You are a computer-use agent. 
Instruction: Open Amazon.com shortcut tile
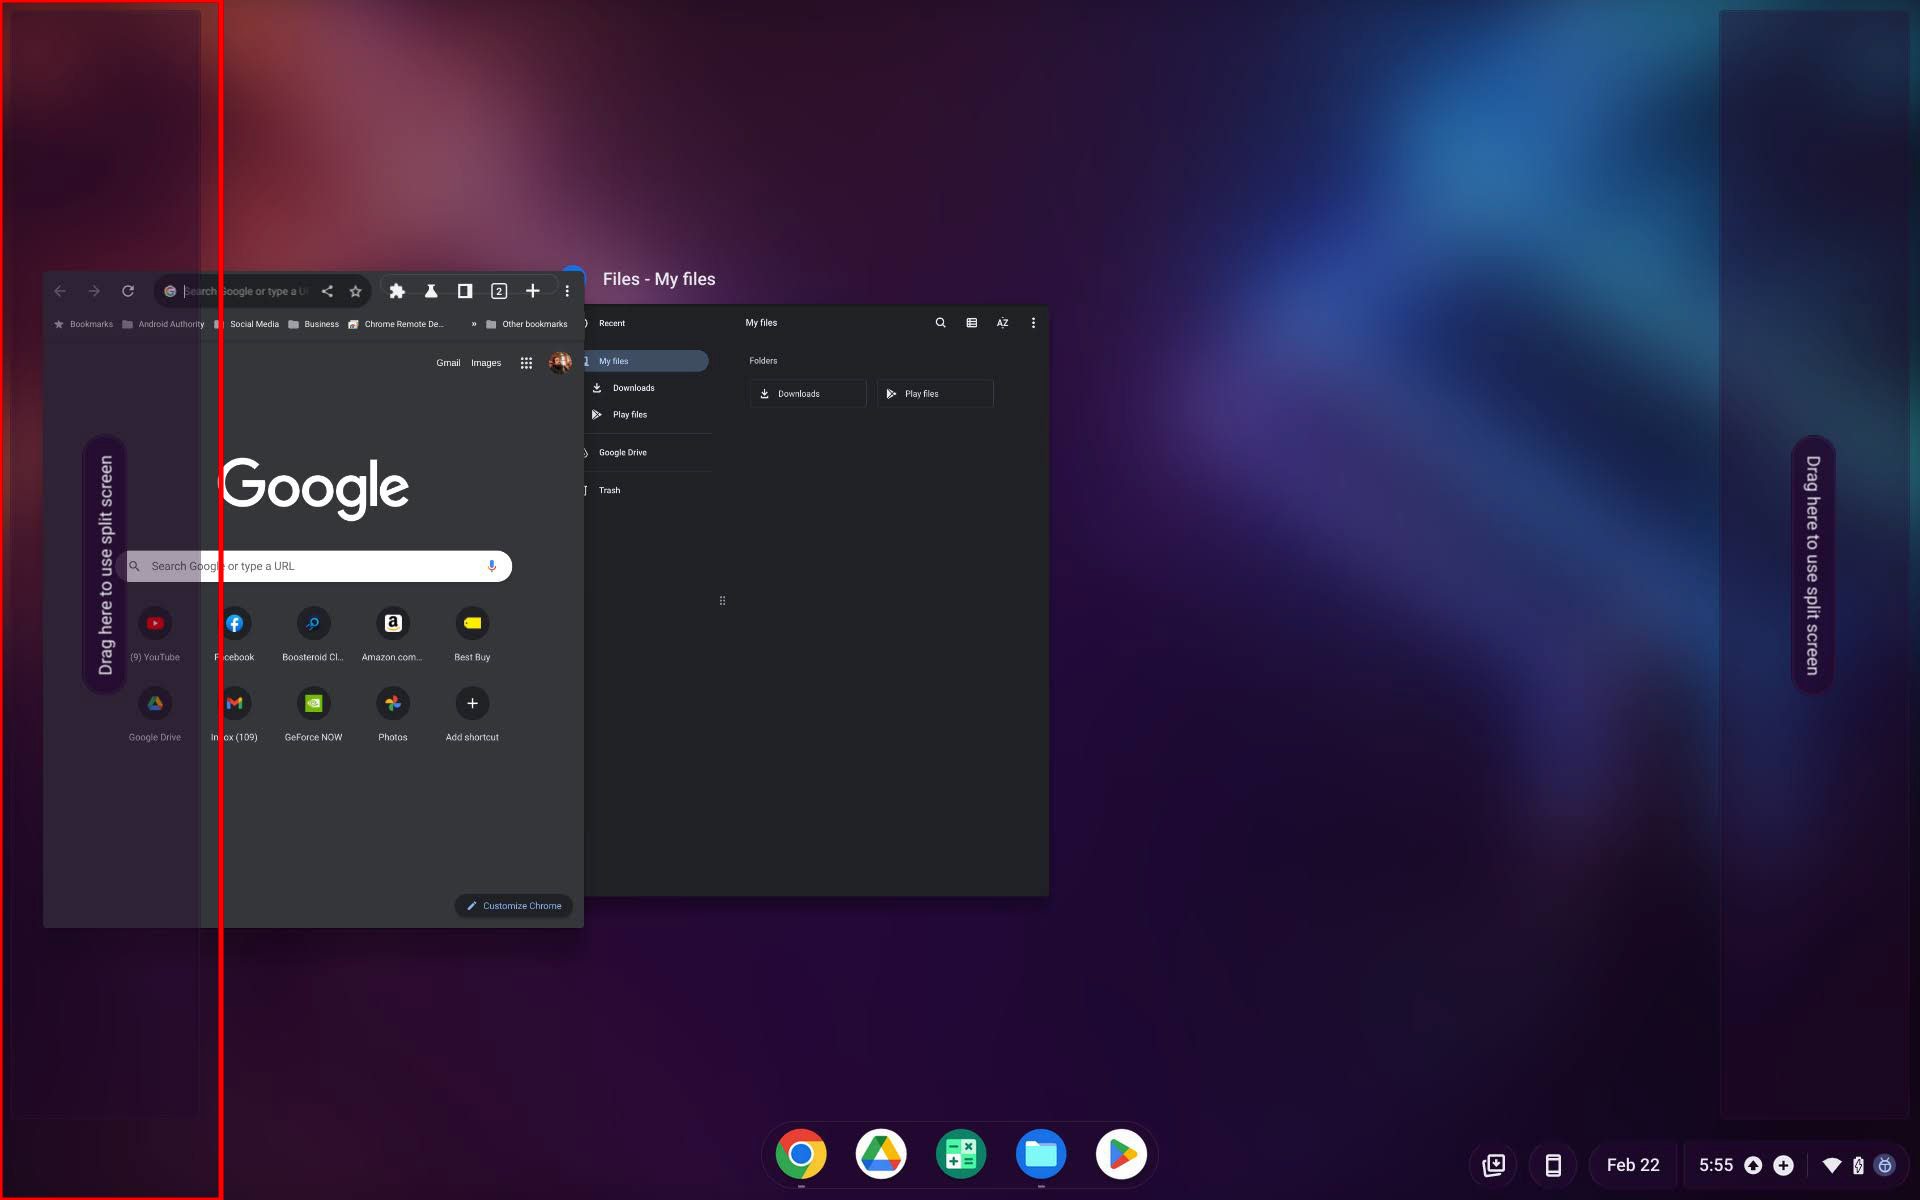[x=392, y=624]
